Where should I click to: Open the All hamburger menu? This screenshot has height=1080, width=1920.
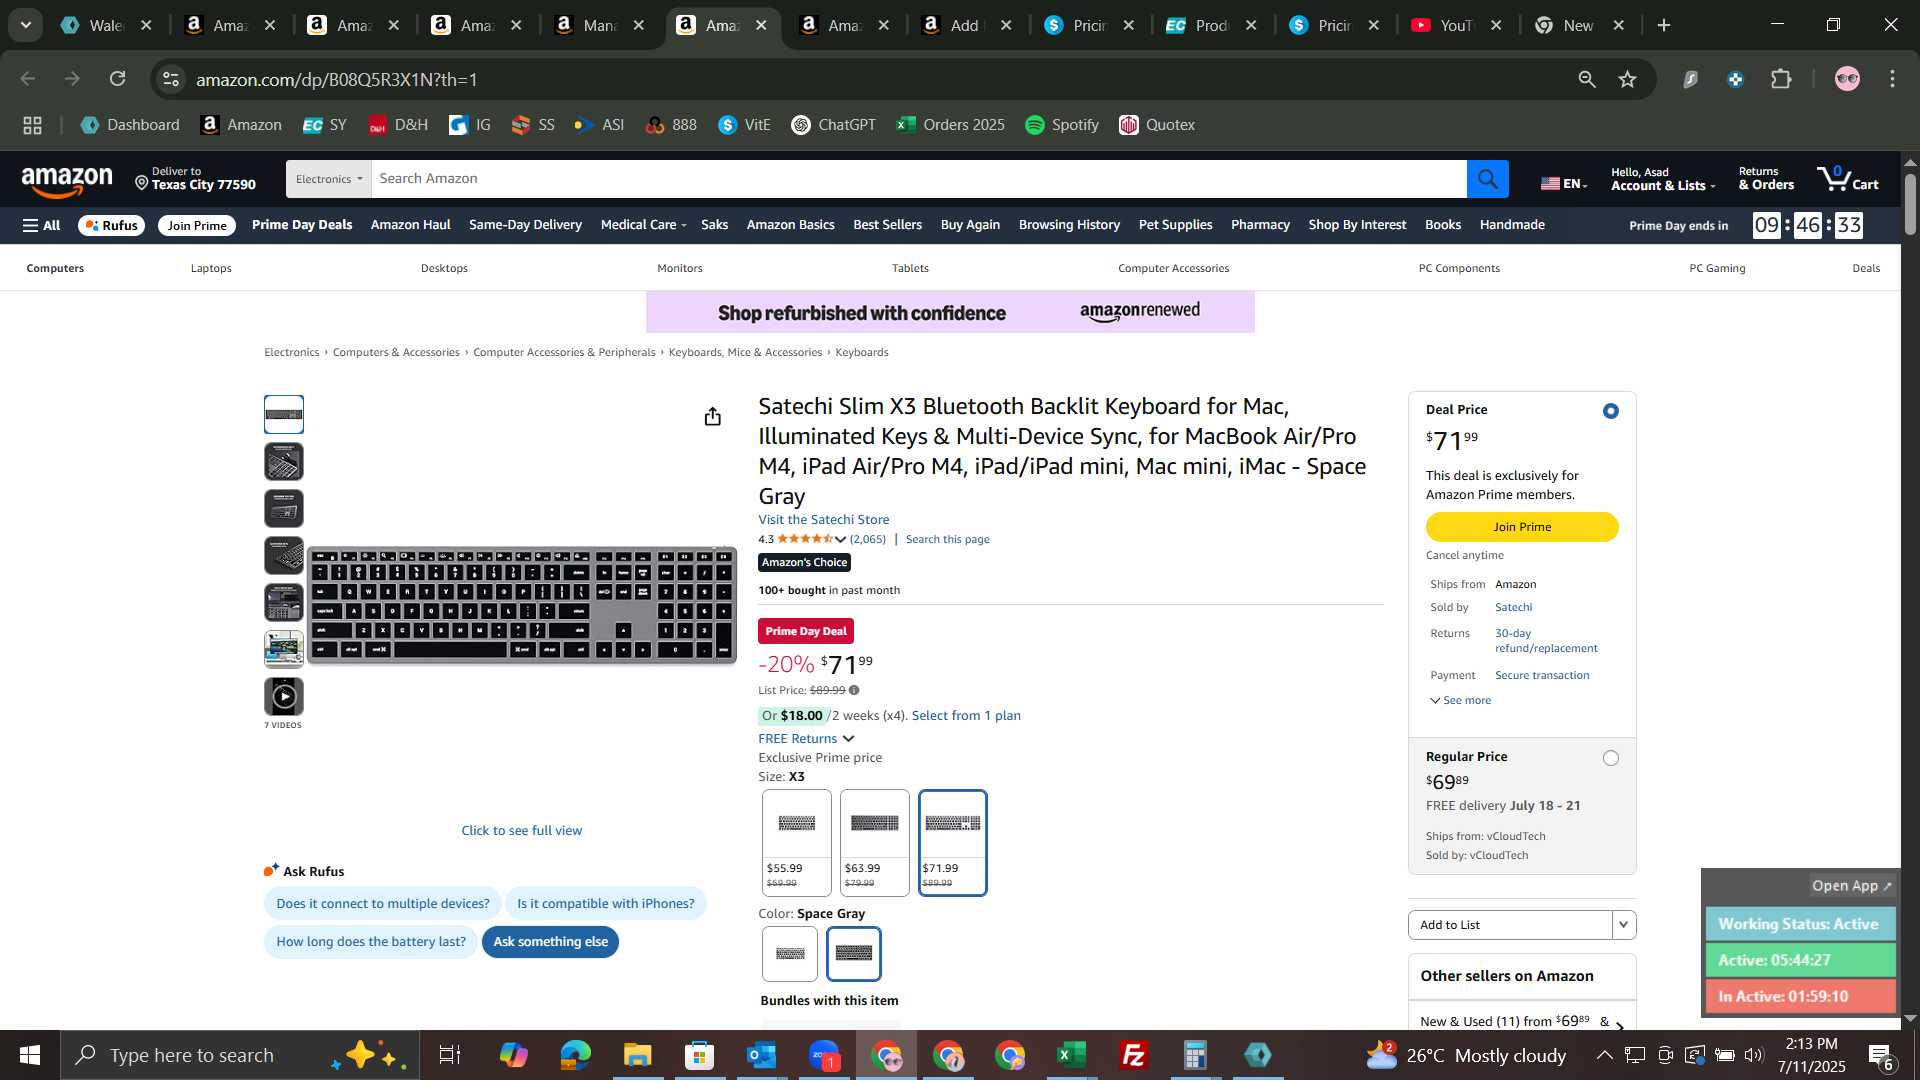coord(42,225)
